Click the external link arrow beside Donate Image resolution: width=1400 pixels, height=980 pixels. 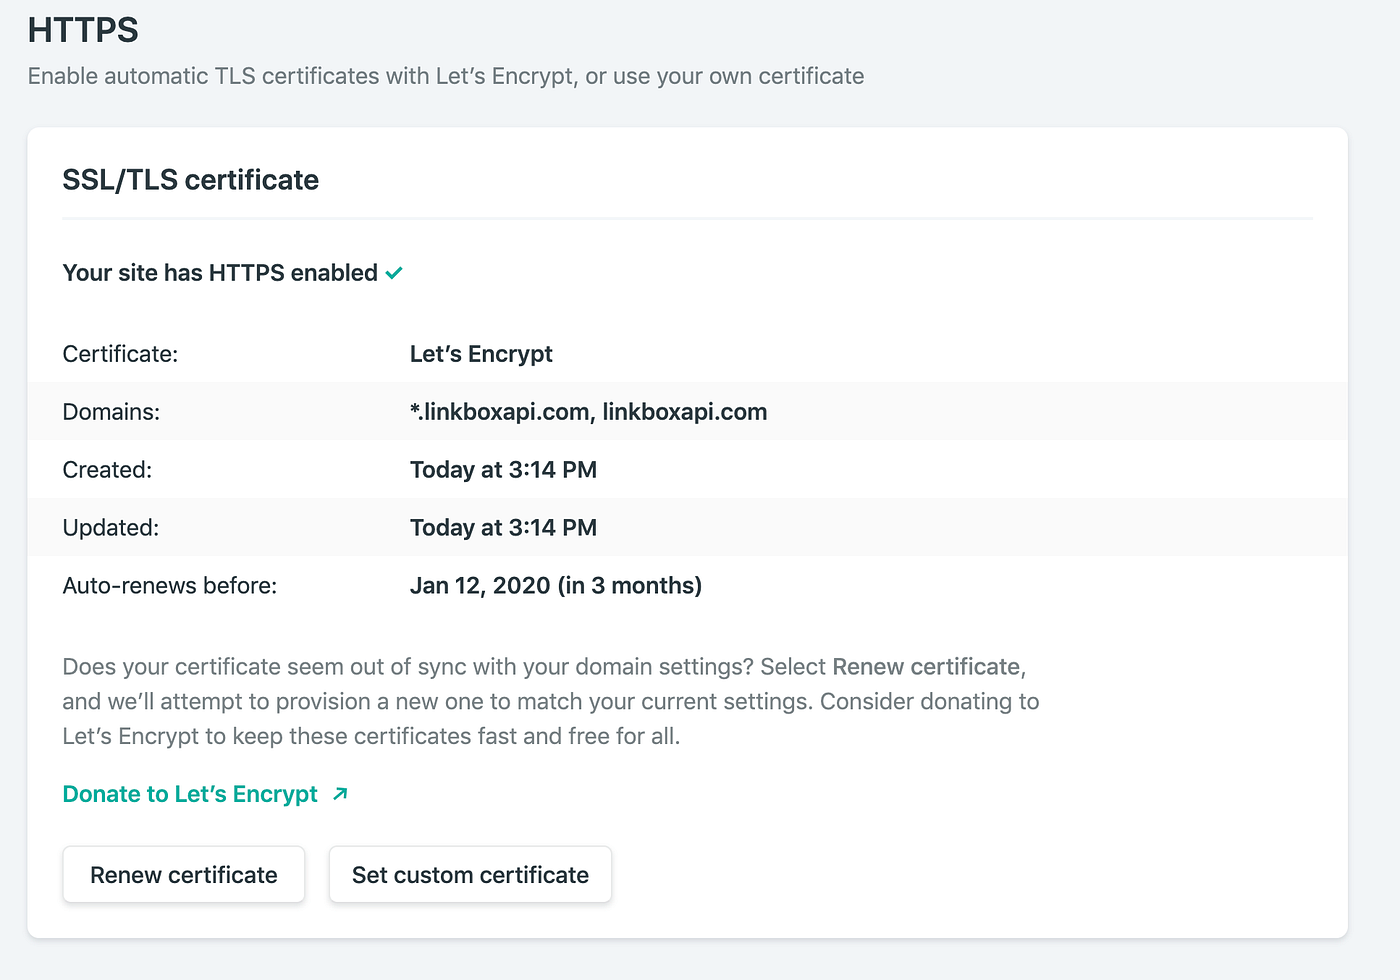tap(340, 794)
